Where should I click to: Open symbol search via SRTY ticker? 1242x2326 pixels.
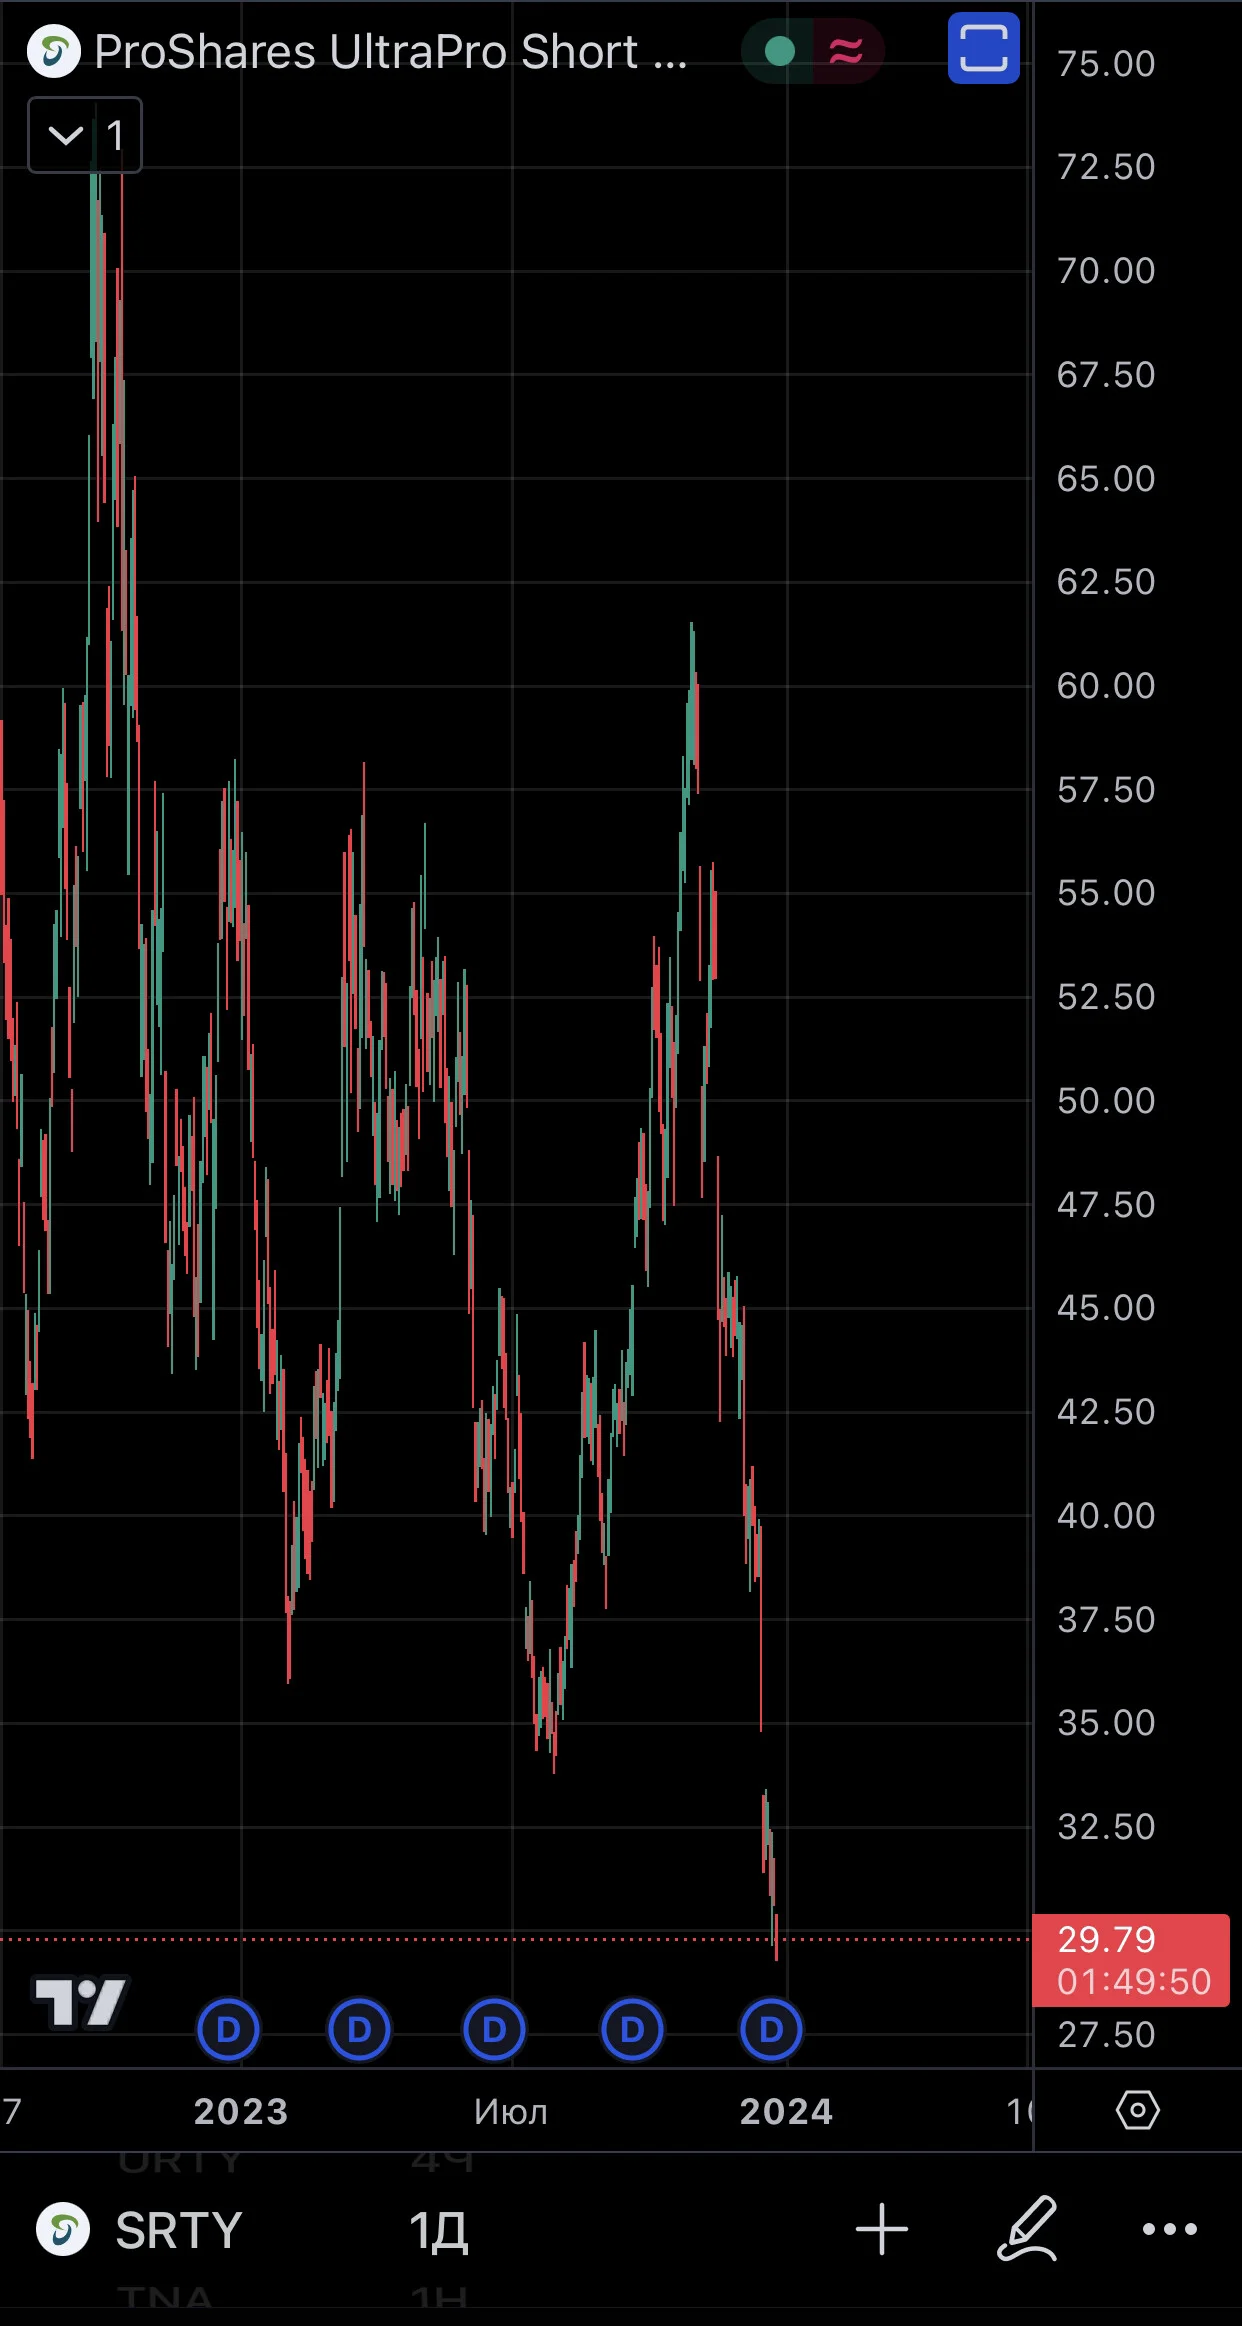(x=179, y=2230)
